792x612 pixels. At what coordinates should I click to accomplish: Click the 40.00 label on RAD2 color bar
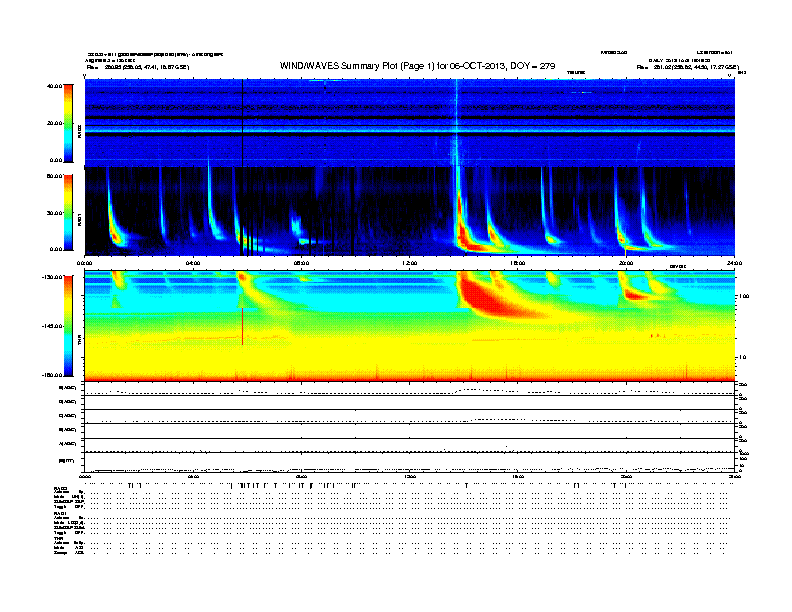[54, 86]
